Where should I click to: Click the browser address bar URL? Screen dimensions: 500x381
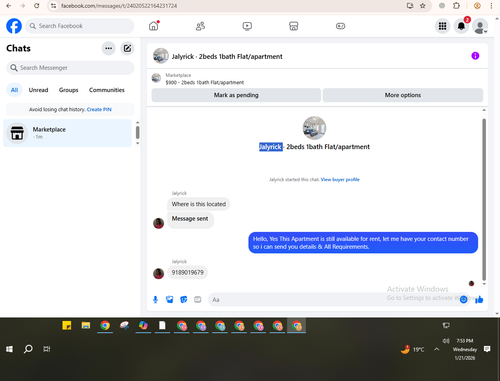119,6
